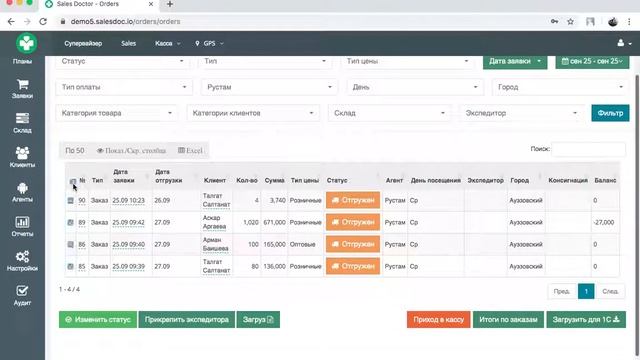Screen dimensions: 640x360
Task: Open Настройки gears icon in sidebar
Action: [22, 257]
